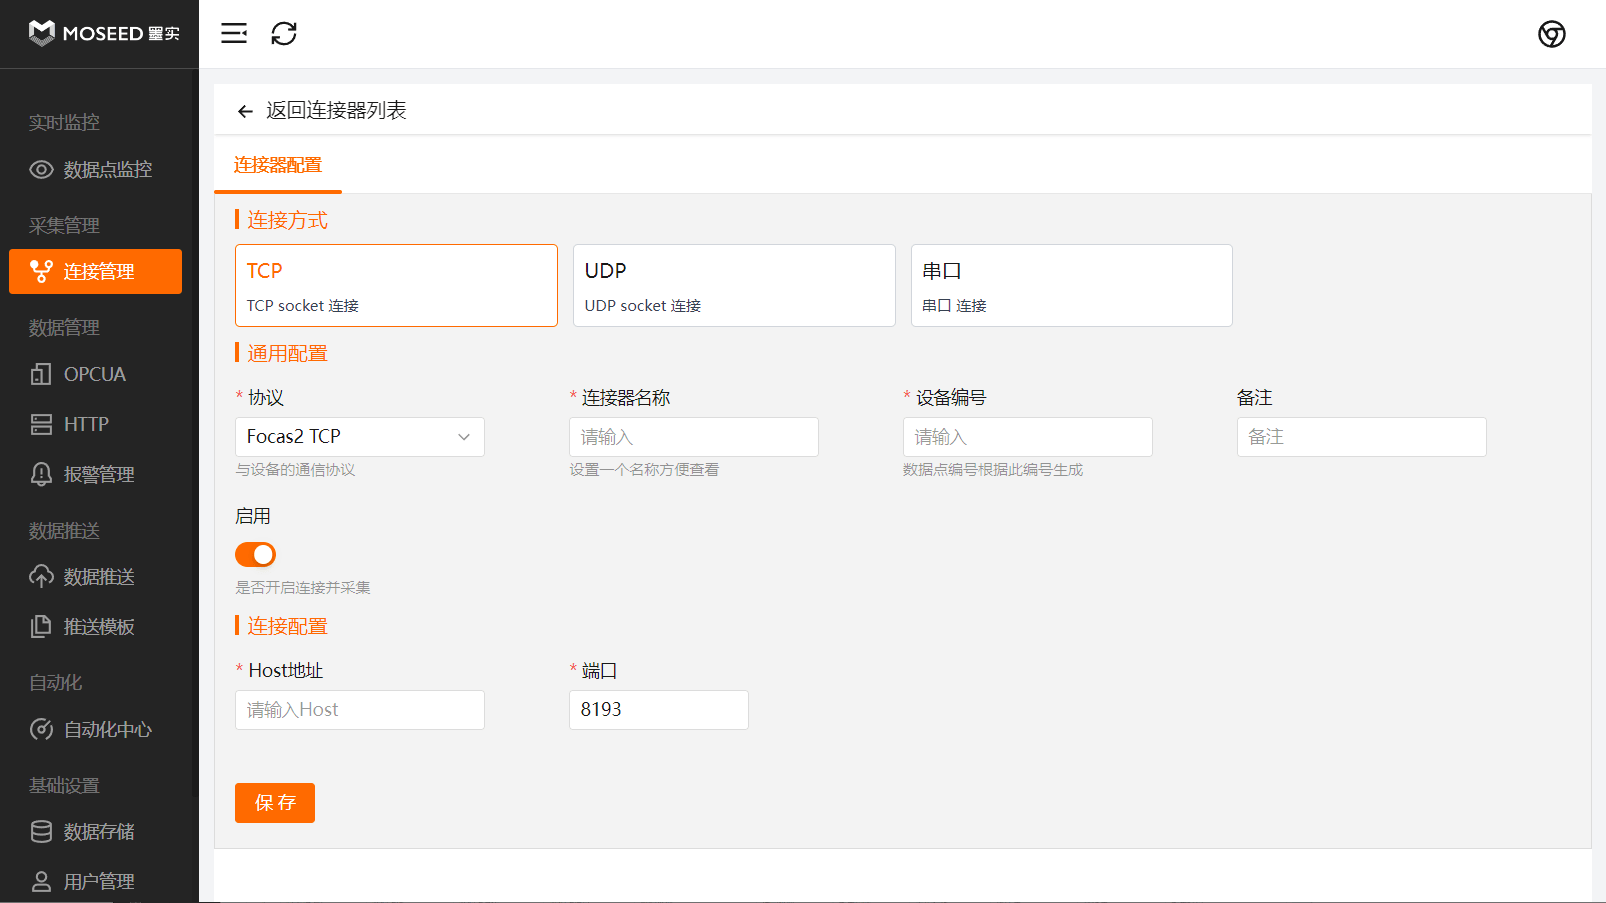Focus the 设备编号 input field
Screen dimensions: 1606x903
(x=1028, y=437)
